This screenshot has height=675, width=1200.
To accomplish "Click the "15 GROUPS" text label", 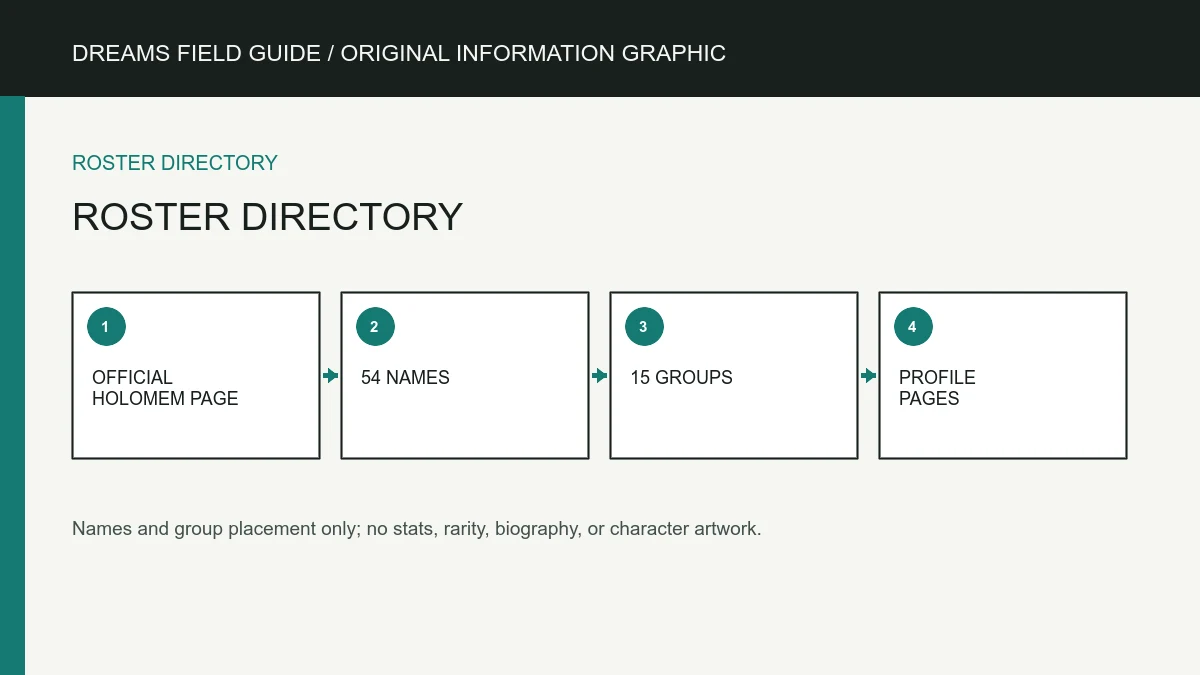I will coord(681,378).
